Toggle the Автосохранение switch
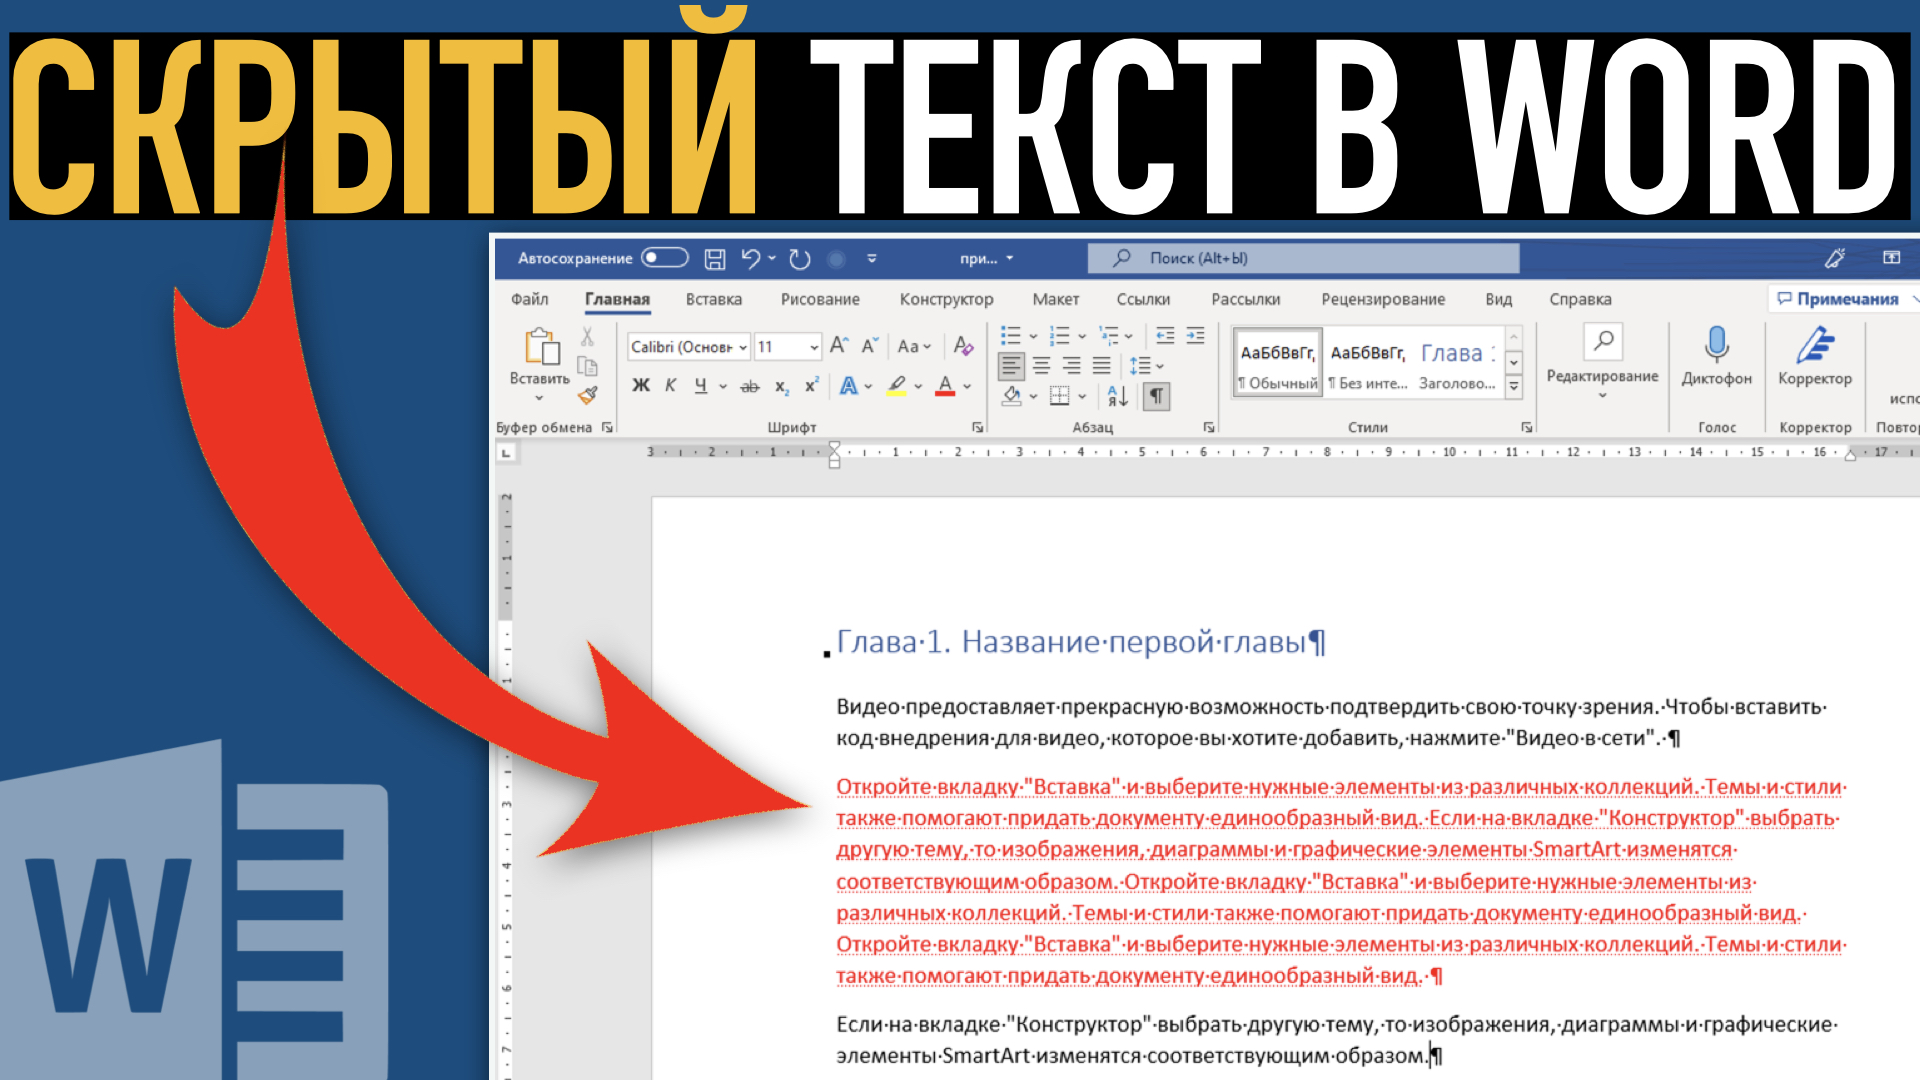The height and width of the screenshot is (1080, 1920). pos(665,258)
